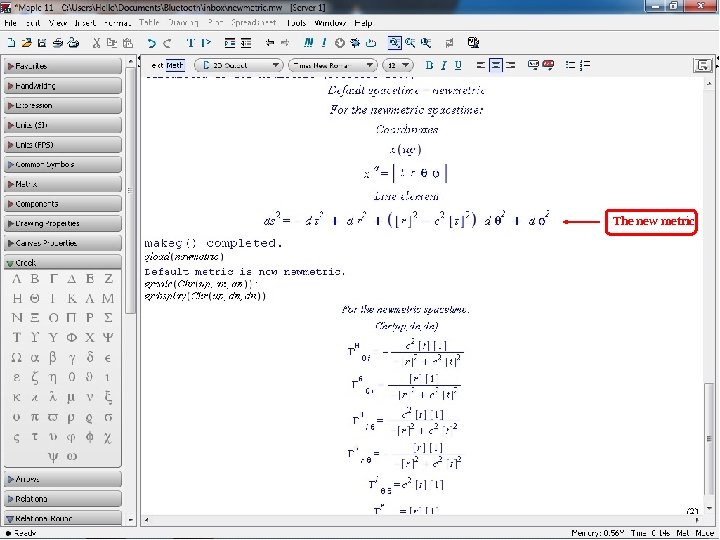Set zoom factor to 200 percent
Viewport: 720px width, 540px height.
426,43
